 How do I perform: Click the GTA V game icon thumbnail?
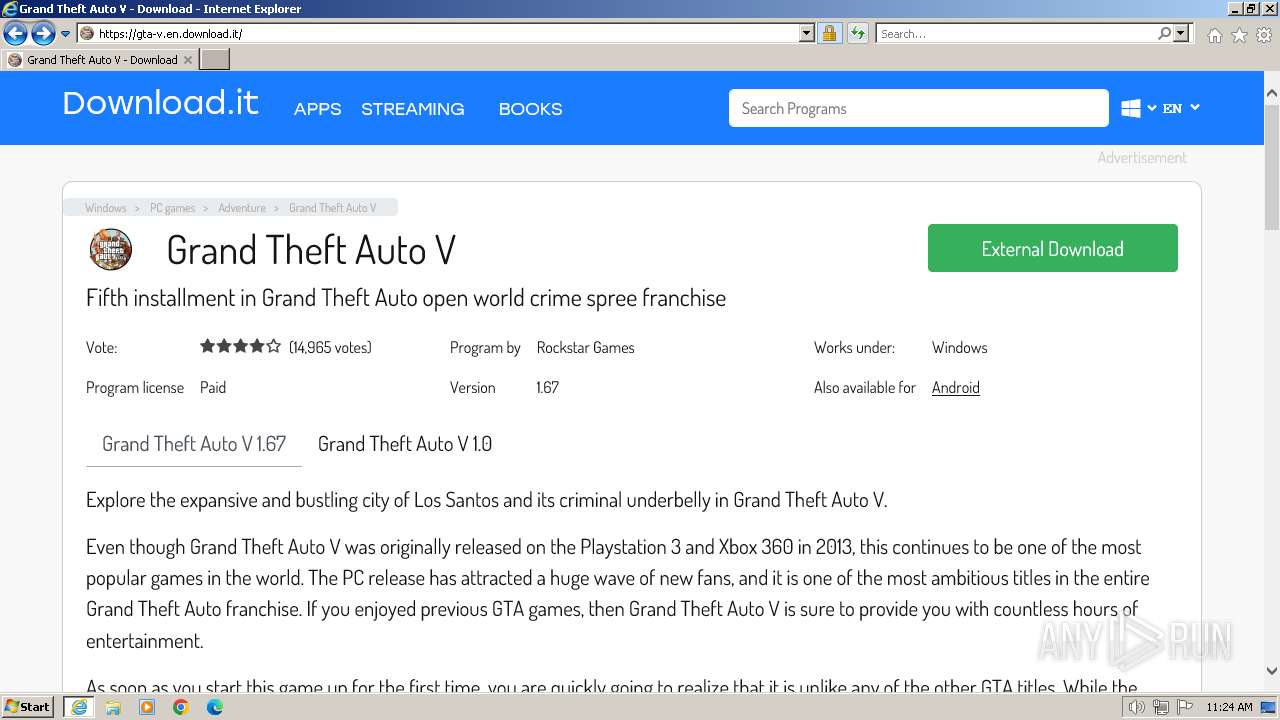tap(111, 250)
